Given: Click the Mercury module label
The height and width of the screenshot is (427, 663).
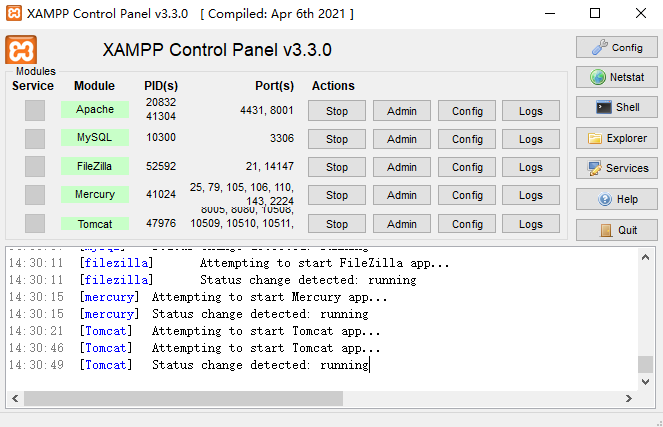Looking at the screenshot, I should click(95, 194).
